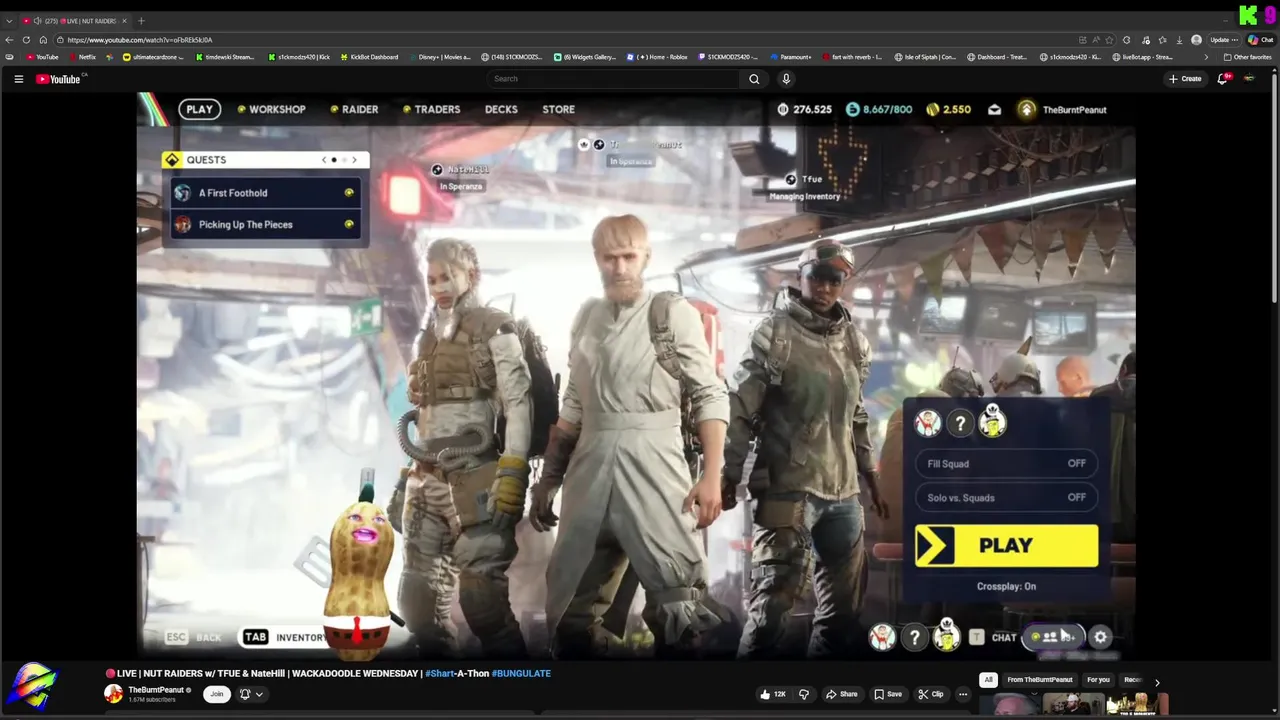This screenshot has width=1280, height=720.
Task: Open a new browser tab with plus
Action: pyautogui.click(x=141, y=21)
